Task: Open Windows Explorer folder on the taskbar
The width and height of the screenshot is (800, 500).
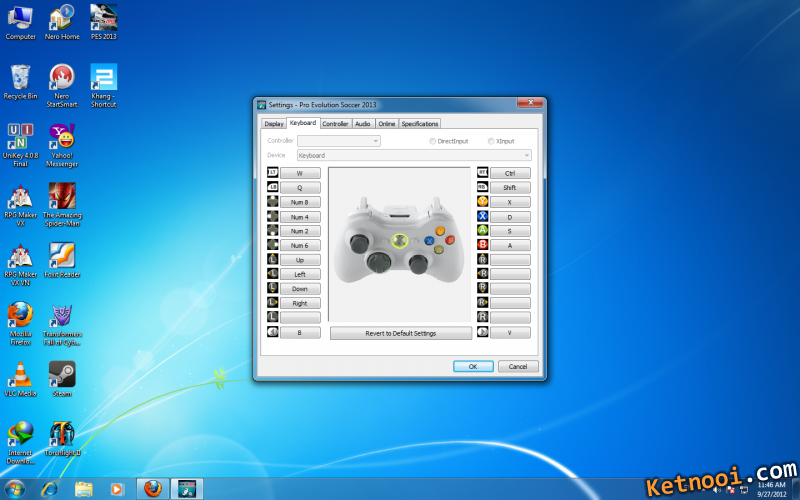Action: click(x=84, y=489)
